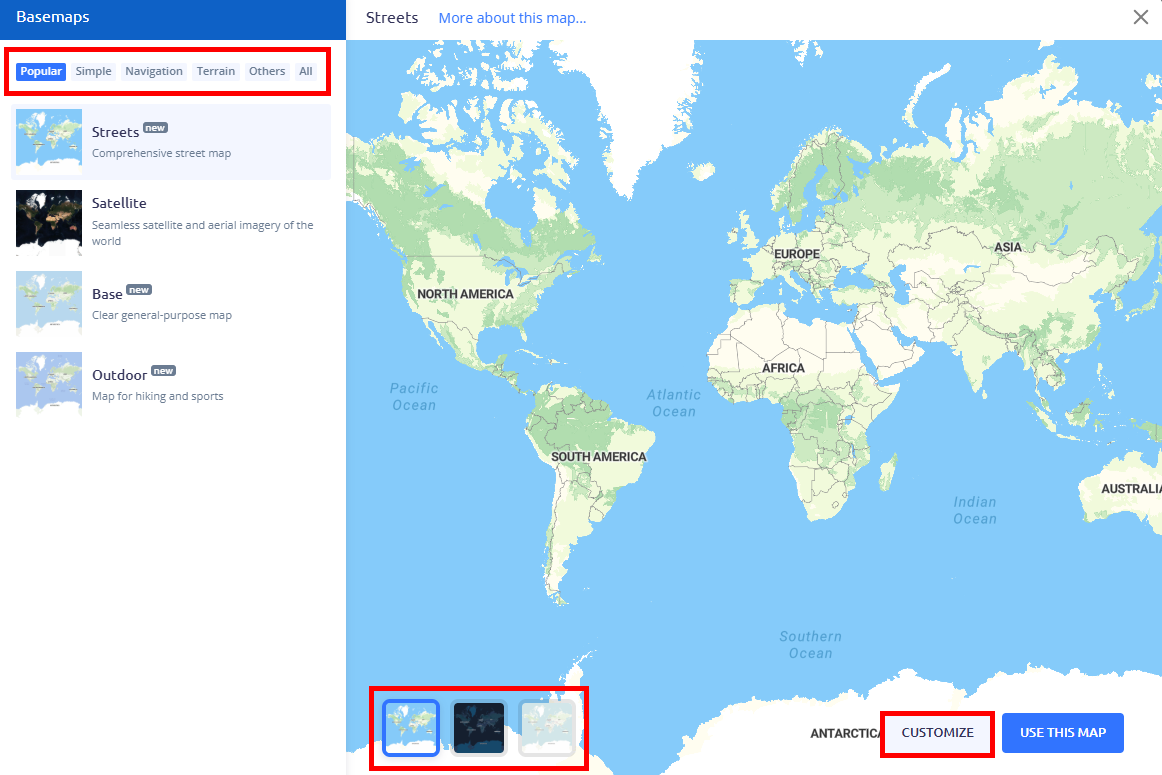Show the All basemaps tab
The height and width of the screenshot is (775, 1162).
[x=306, y=71]
